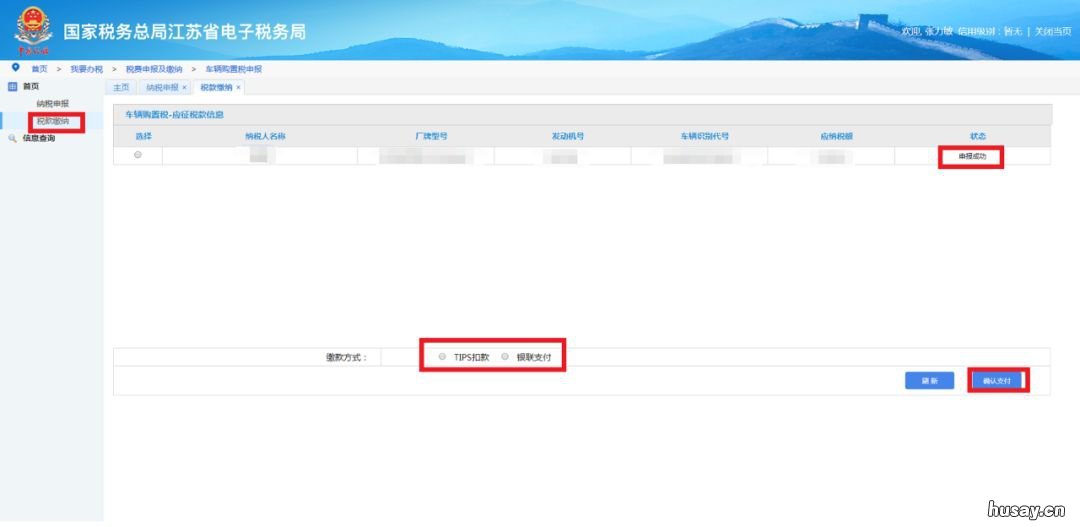The height and width of the screenshot is (527, 1080).
Task: Click the 厂牌型号 column header
Action: [431, 136]
